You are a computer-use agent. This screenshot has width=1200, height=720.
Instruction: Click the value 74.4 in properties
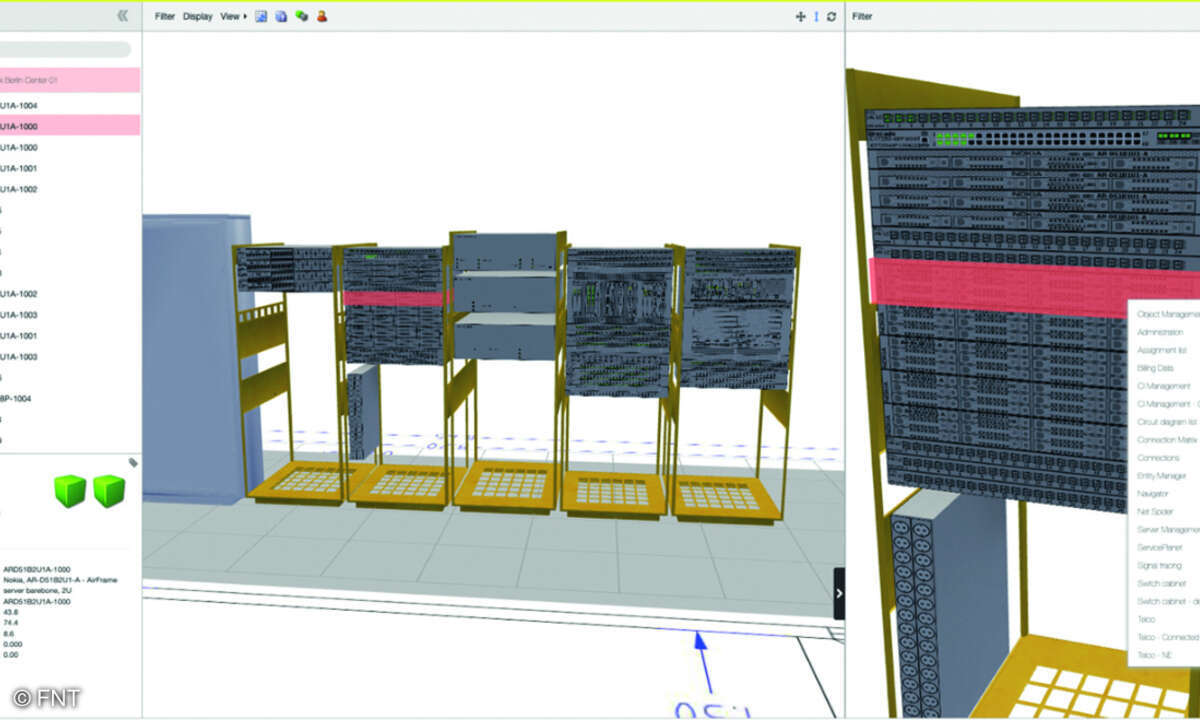click(11, 621)
